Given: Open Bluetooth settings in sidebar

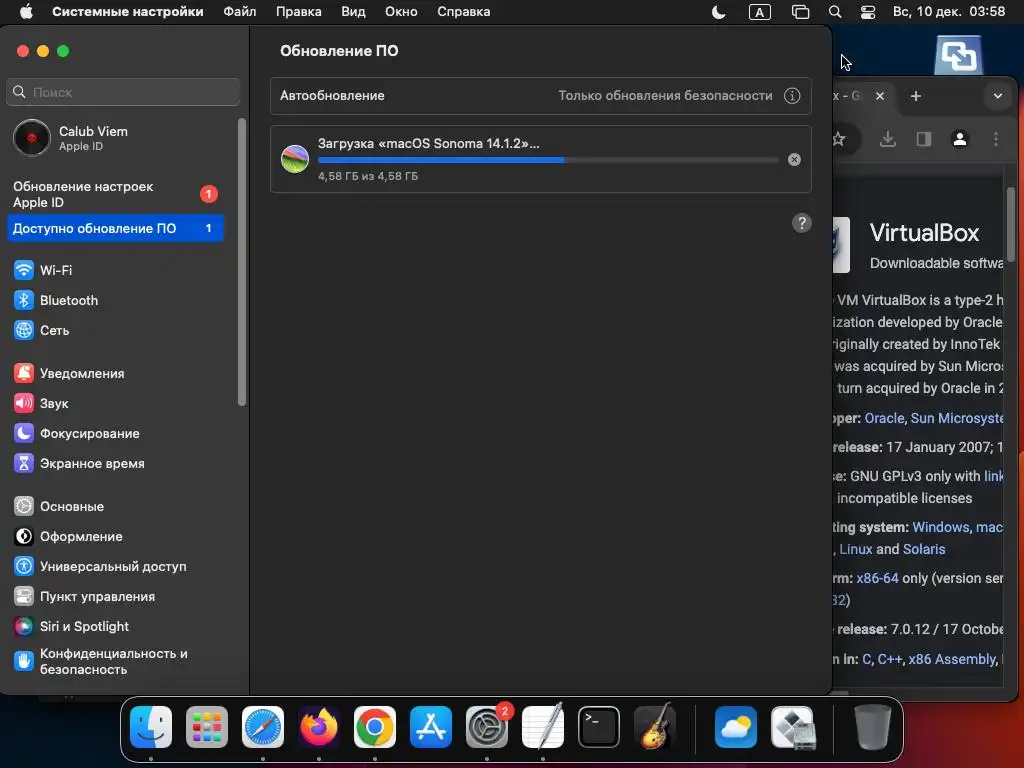Looking at the screenshot, I should [x=56, y=300].
